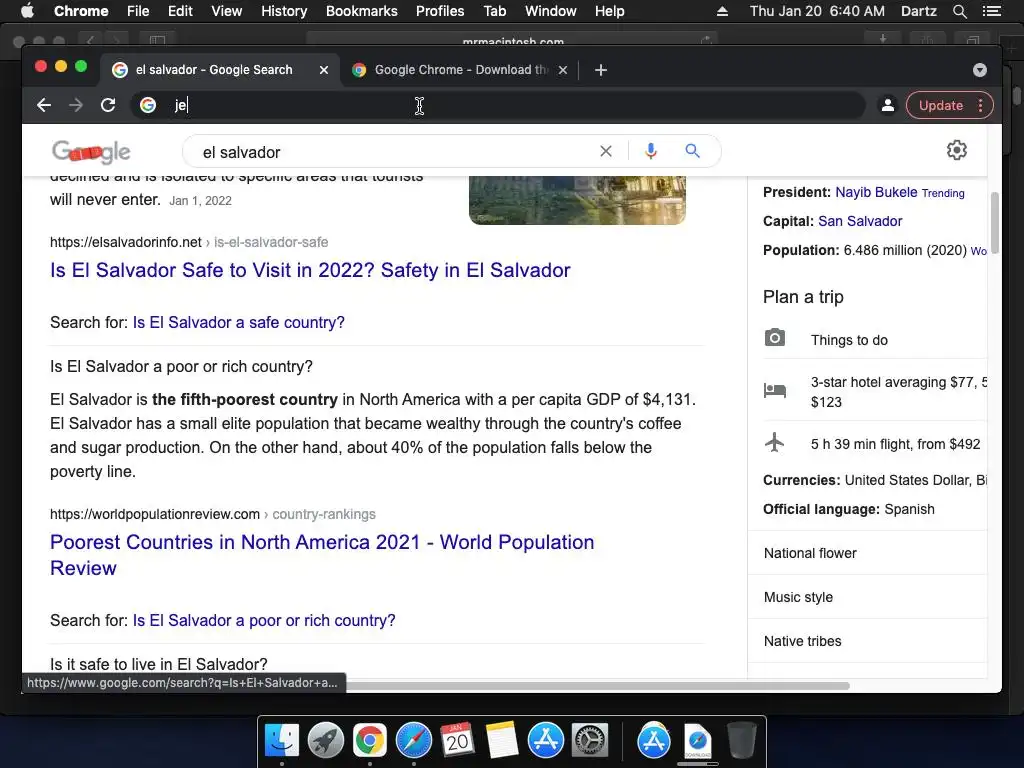Click the el salvador search box
The height and width of the screenshot is (768, 1024).
pyautogui.click(x=392, y=152)
